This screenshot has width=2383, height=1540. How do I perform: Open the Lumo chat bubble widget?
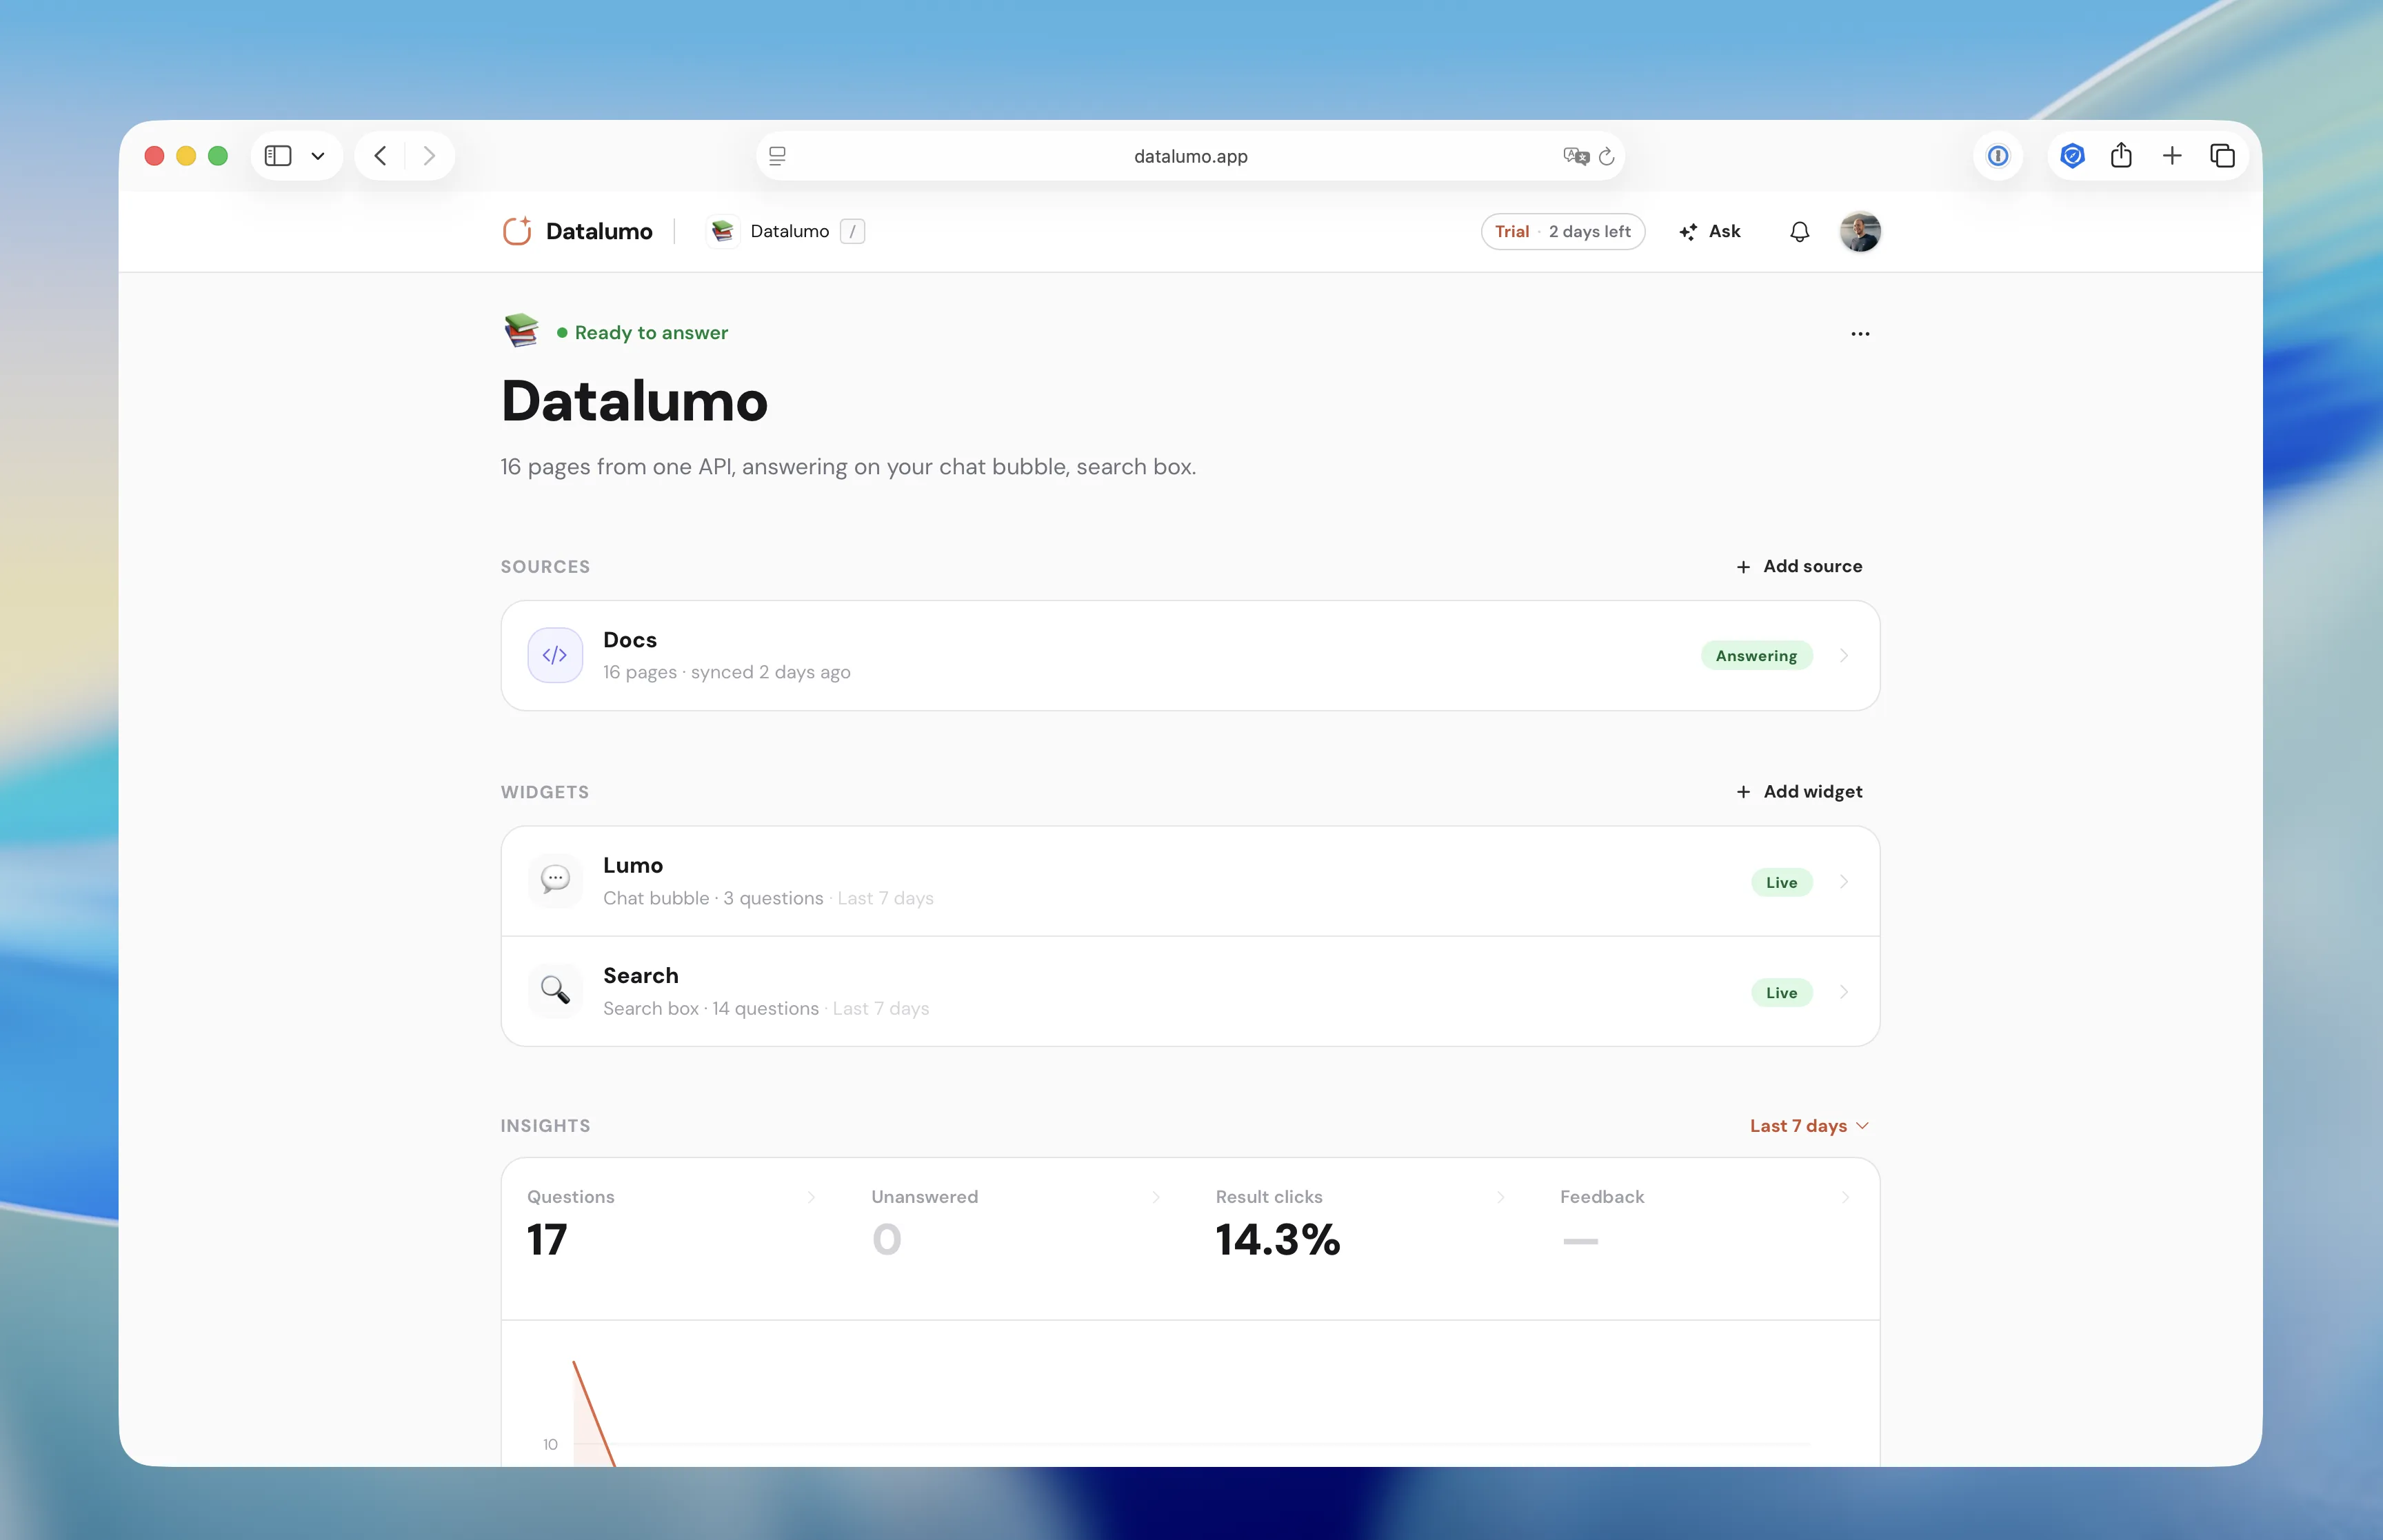tap(1190, 881)
